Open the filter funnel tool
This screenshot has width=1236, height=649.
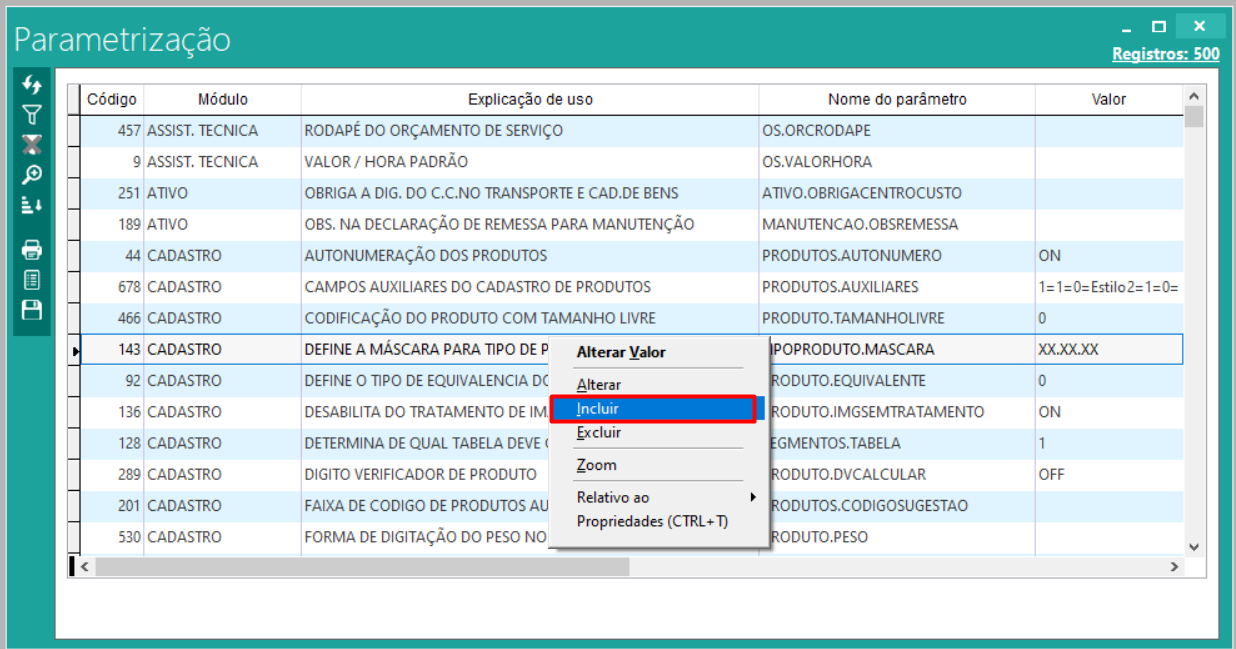(x=32, y=115)
